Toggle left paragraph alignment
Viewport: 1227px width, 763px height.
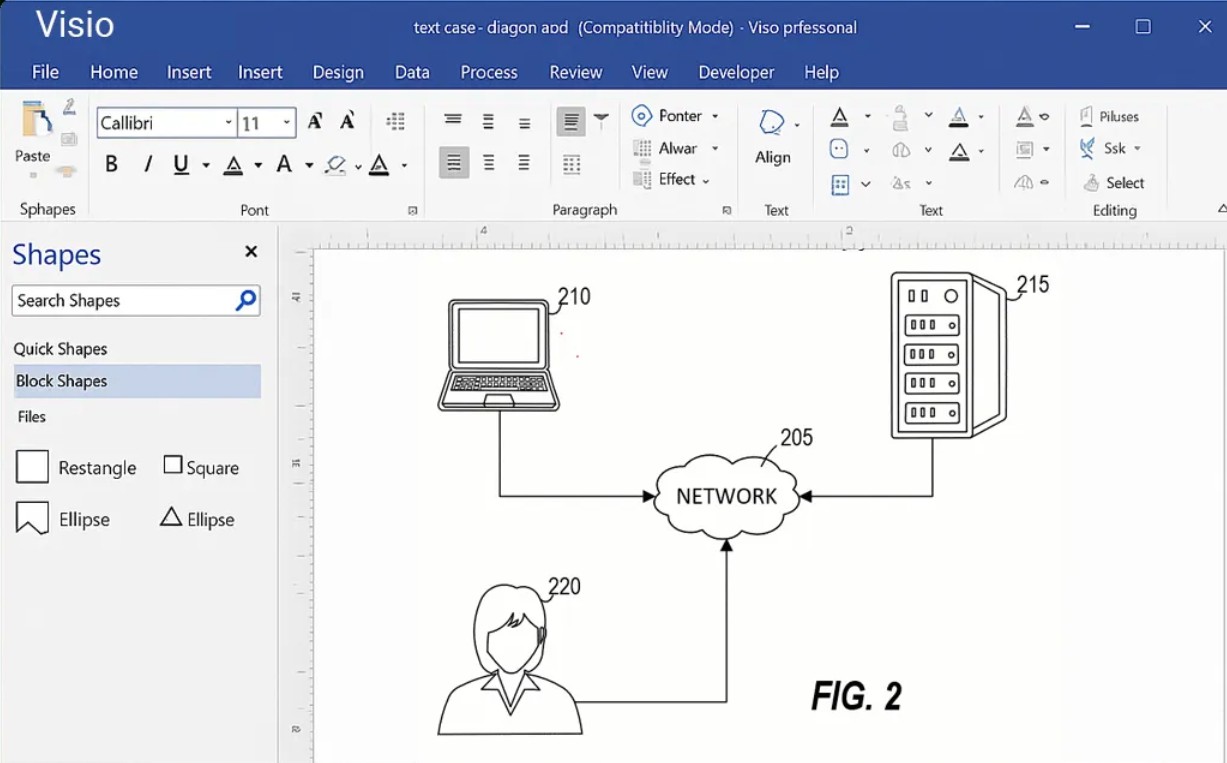(x=453, y=161)
